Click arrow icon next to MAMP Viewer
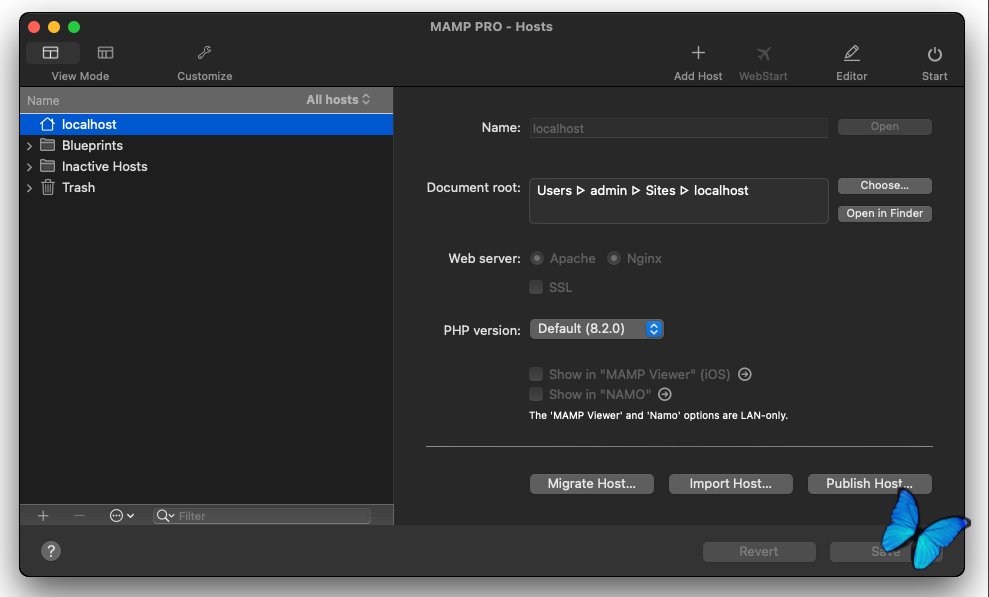This screenshot has width=989, height=597. 744,374
